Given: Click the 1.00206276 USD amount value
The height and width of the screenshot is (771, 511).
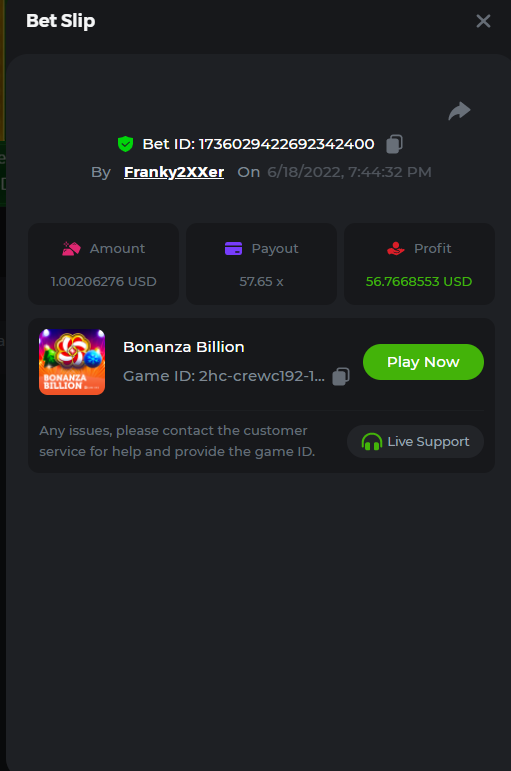Looking at the screenshot, I should (104, 282).
